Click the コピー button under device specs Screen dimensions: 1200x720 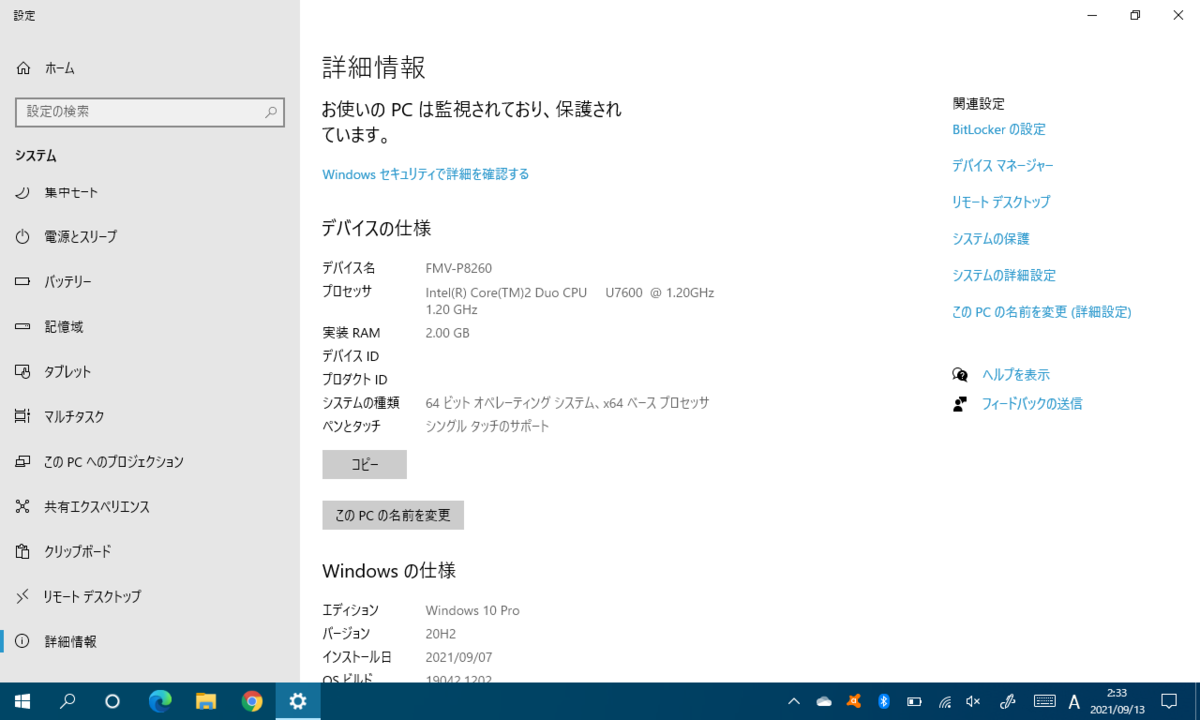[x=365, y=465]
